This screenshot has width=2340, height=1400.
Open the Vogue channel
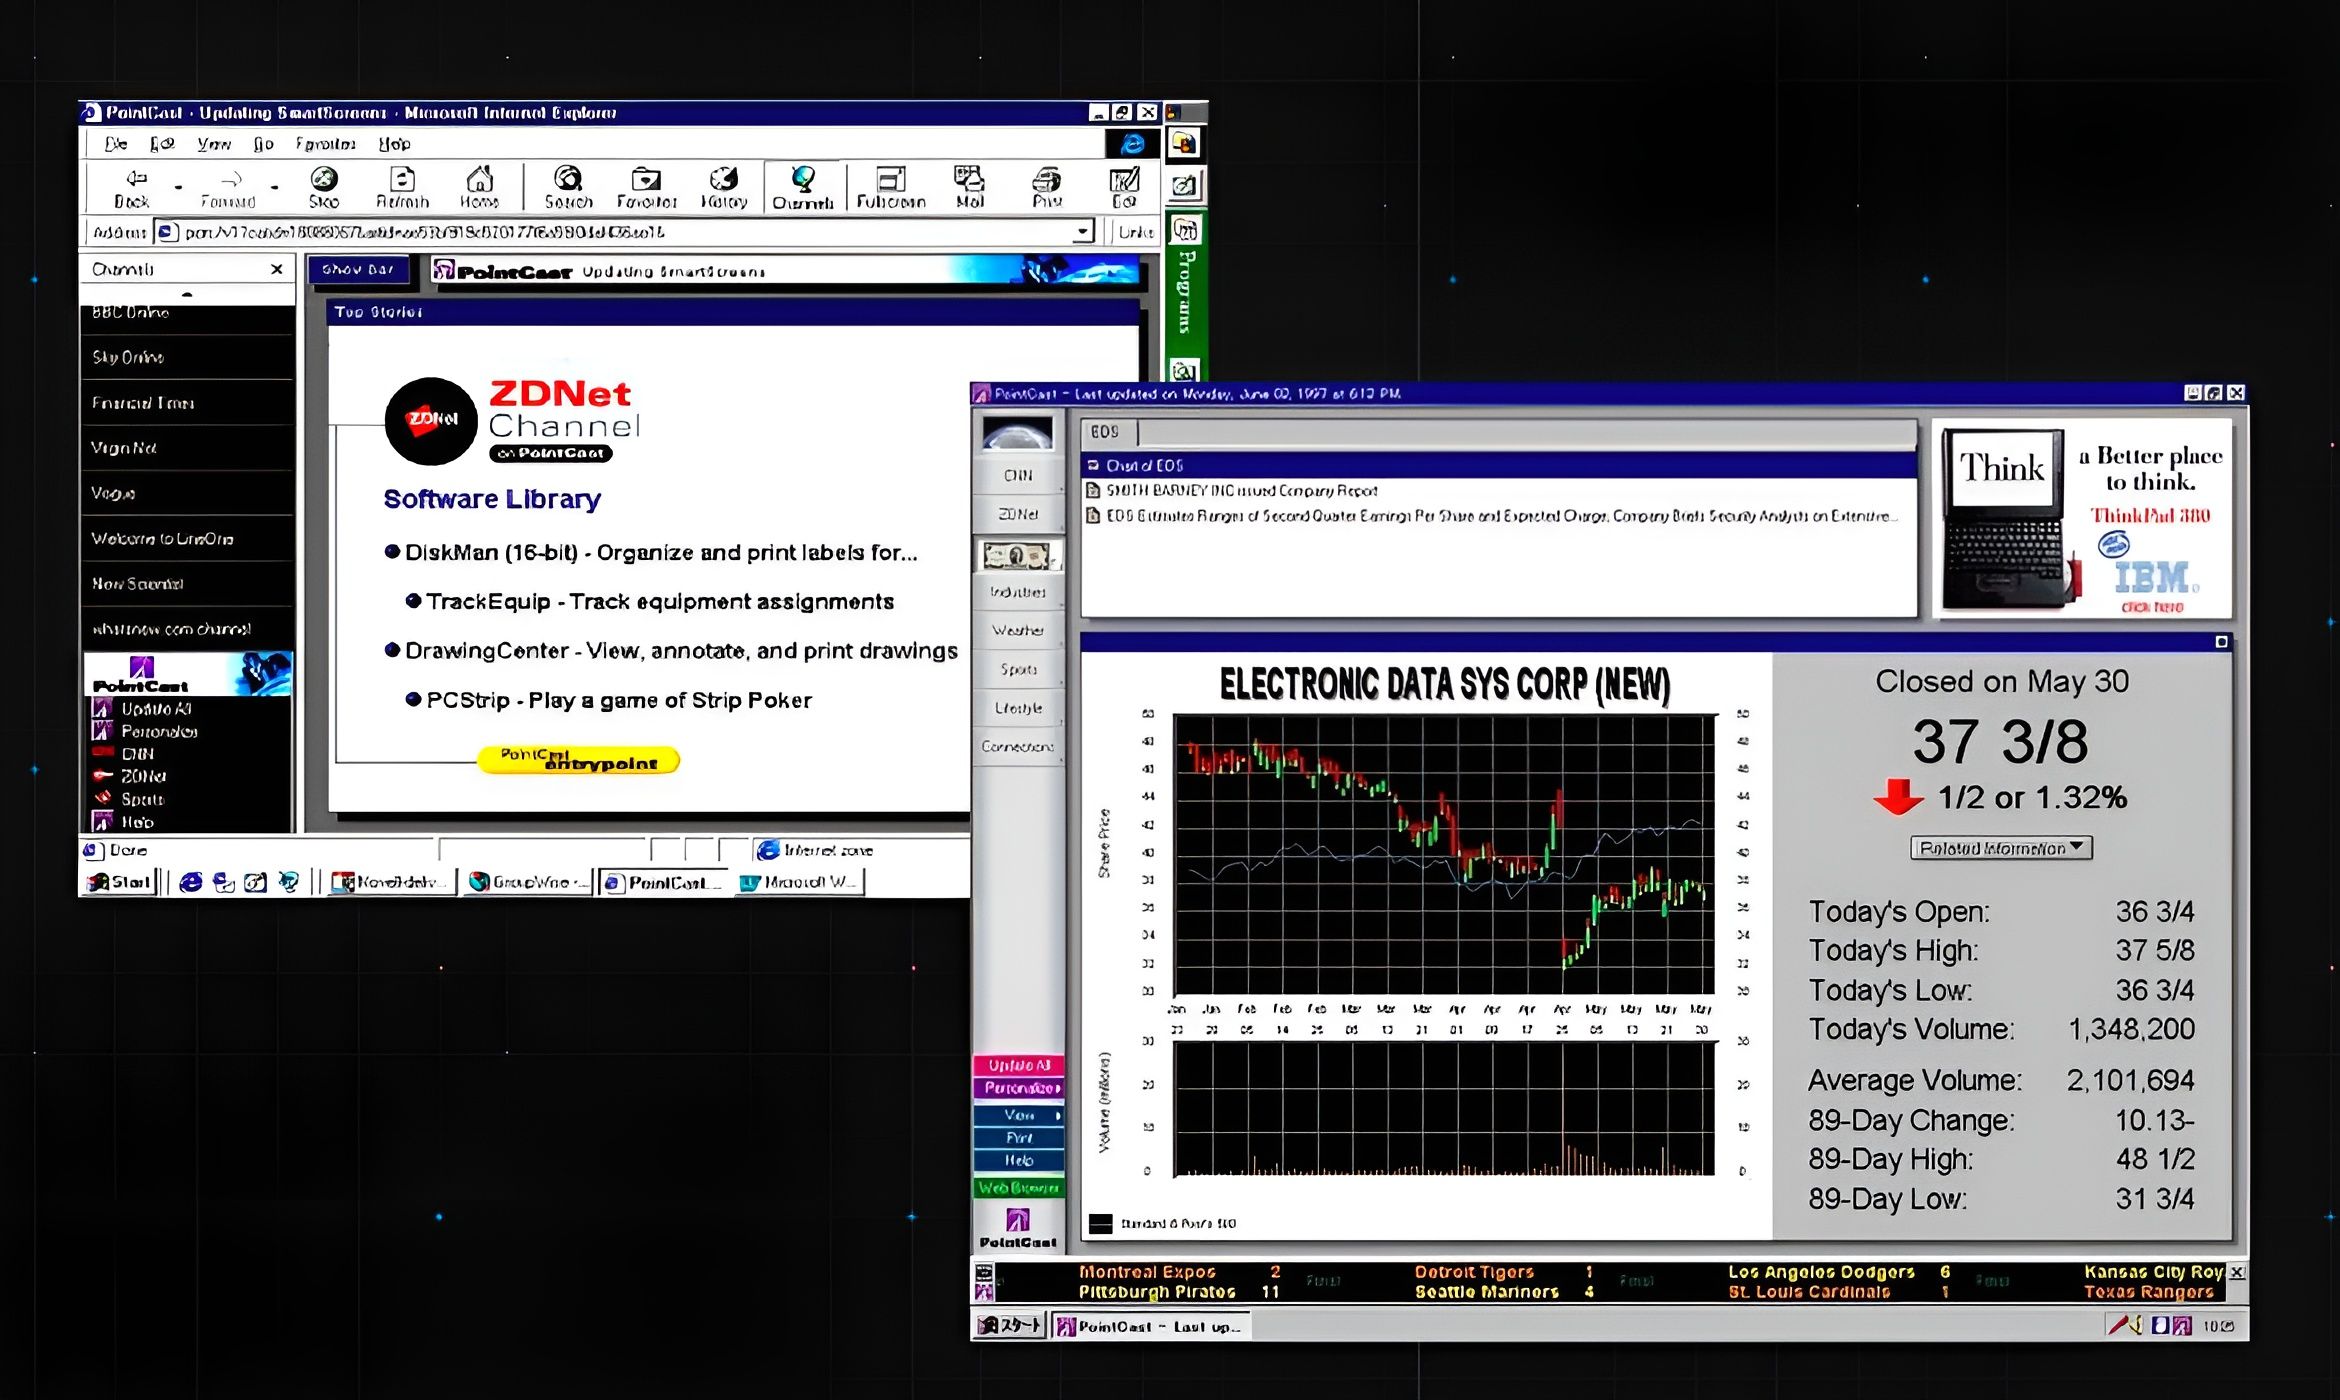point(187,493)
